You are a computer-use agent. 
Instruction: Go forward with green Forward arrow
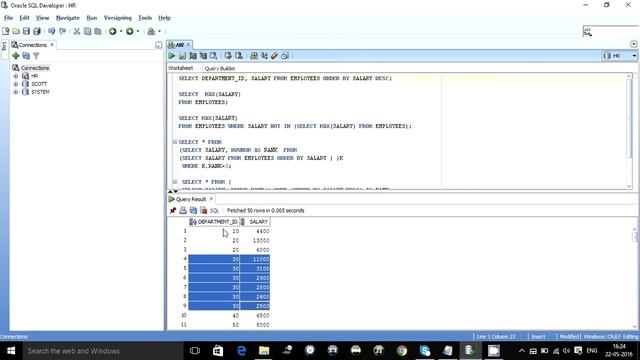point(130,31)
